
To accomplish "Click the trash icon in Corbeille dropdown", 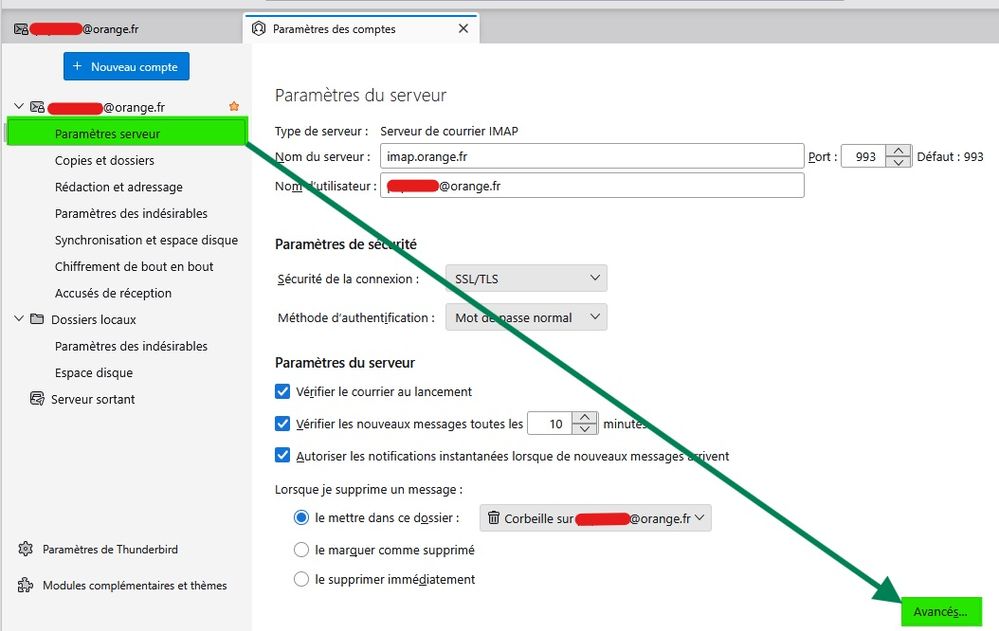I will (494, 518).
